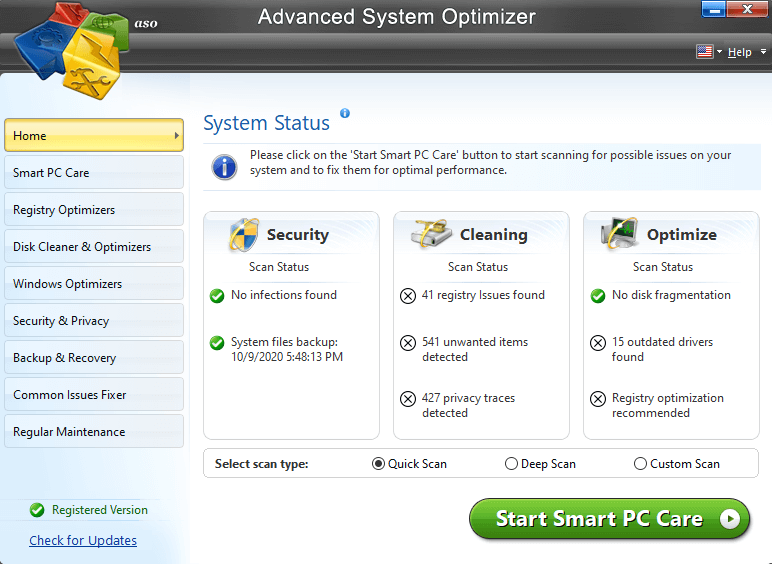Open Common Issues Fixer
772x564 pixels.
pos(94,394)
